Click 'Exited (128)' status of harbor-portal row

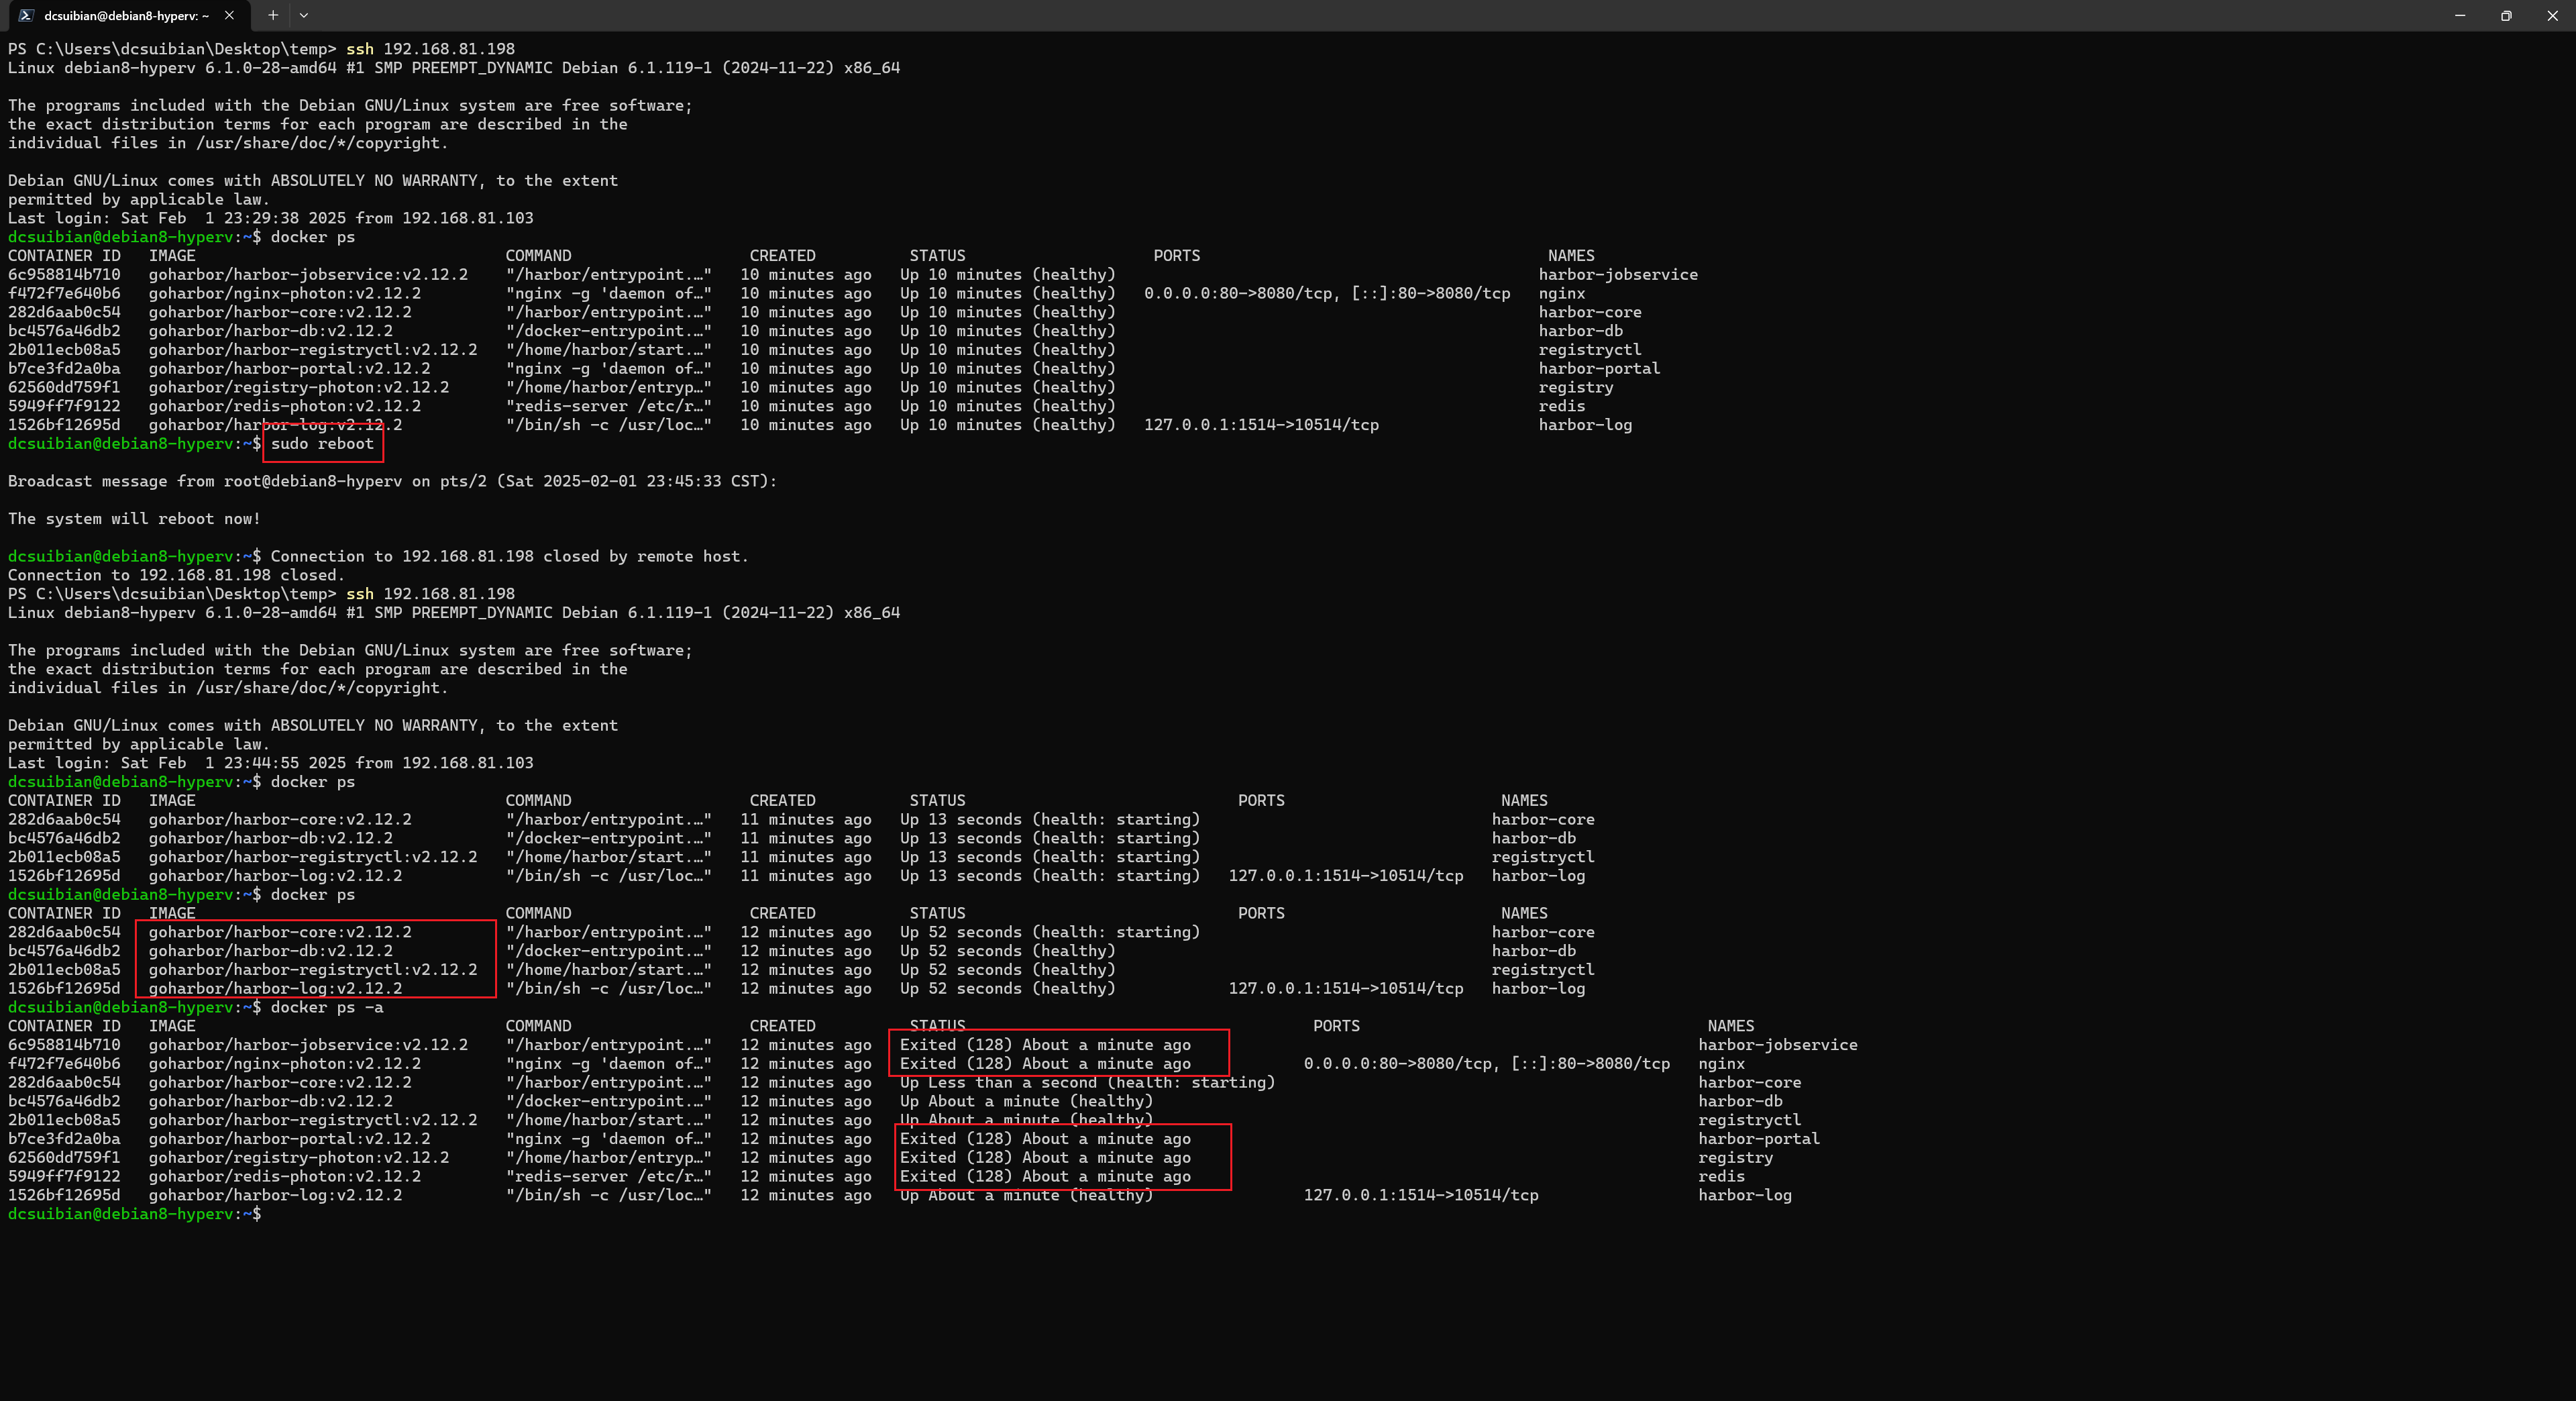coord(1045,1139)
